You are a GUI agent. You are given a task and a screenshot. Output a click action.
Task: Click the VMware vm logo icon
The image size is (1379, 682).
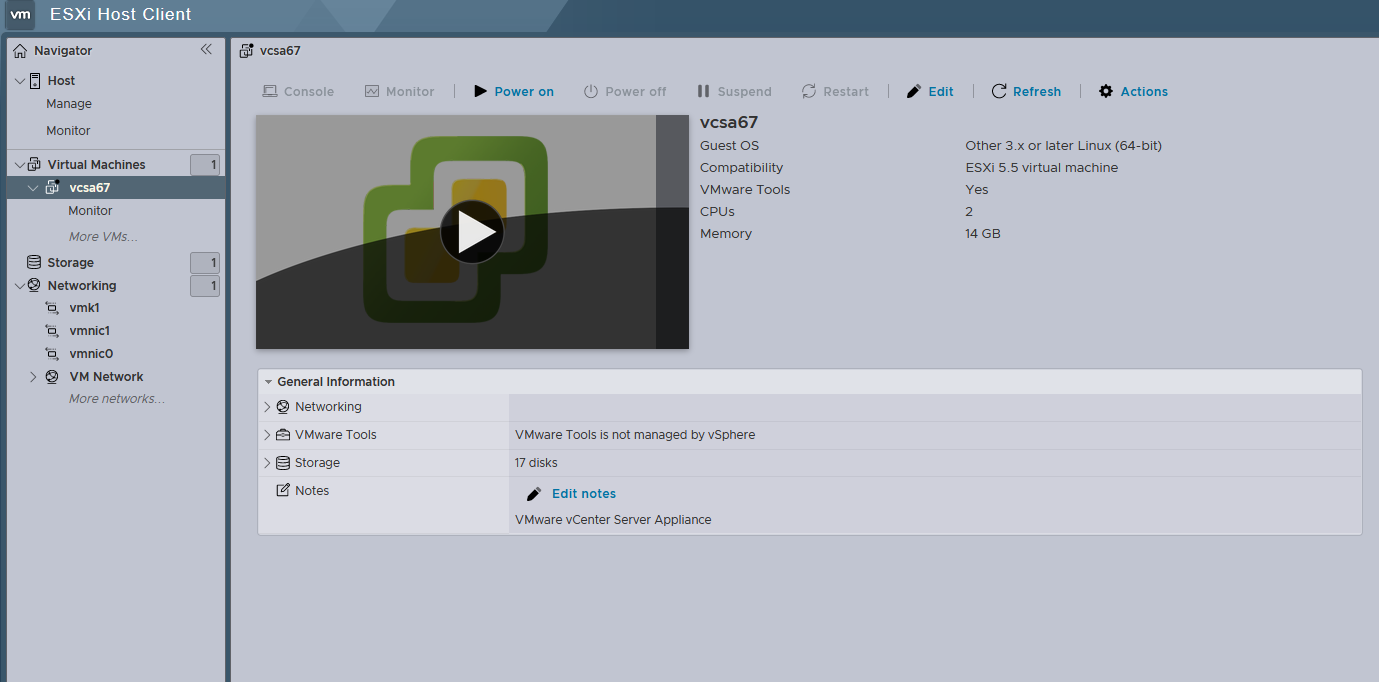click(x=21, y=14)
